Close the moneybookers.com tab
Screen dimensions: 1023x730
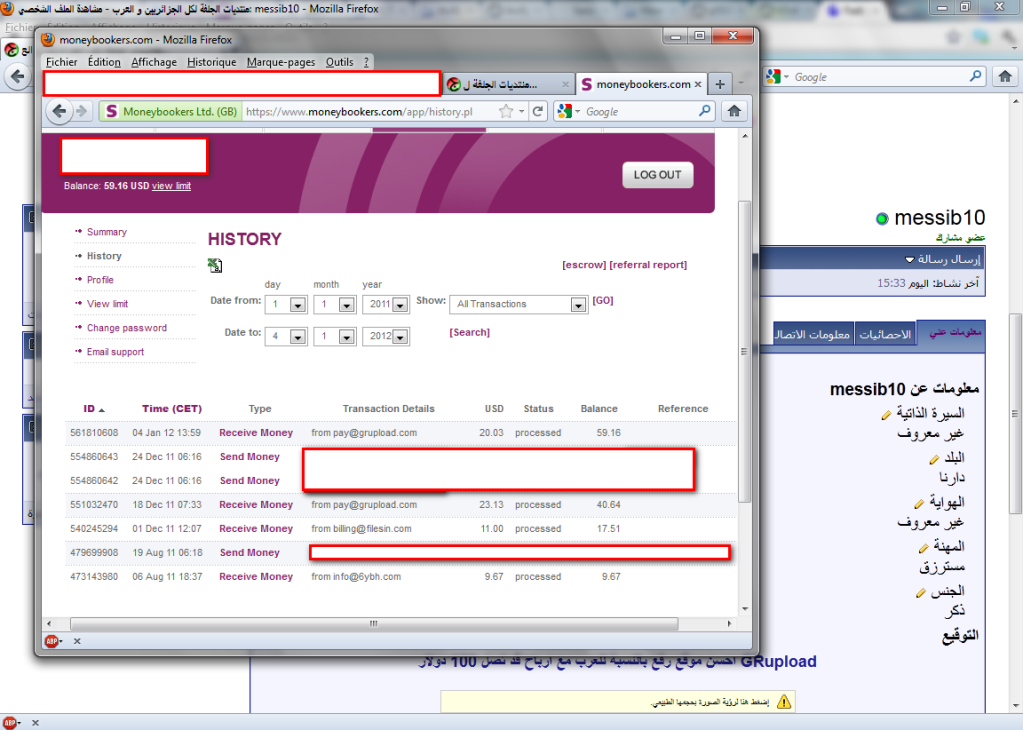click(698, 84)
